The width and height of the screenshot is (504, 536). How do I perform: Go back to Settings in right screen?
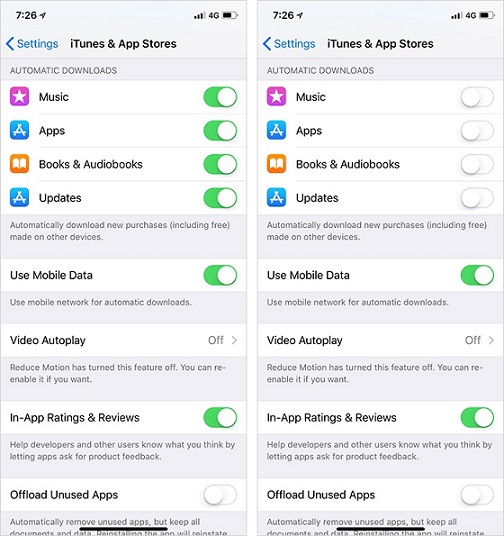point(289,44)
